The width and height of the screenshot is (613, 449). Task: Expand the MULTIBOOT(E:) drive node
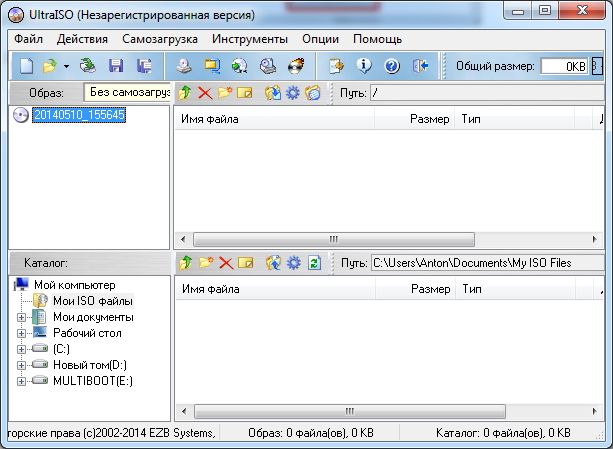point(22,381)
